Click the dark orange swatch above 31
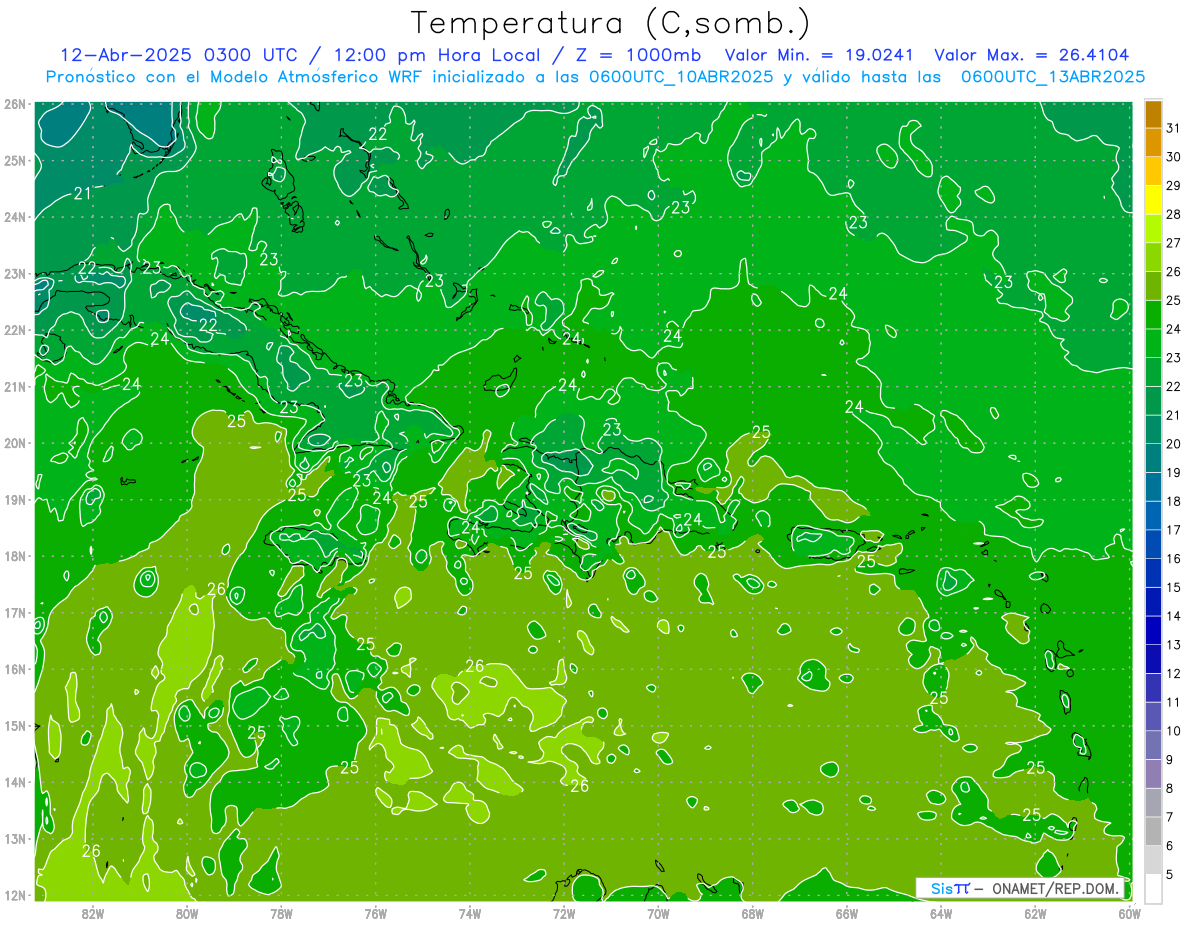The height and width of the screenshot is (927, 1200). [x=1153, y=114]
